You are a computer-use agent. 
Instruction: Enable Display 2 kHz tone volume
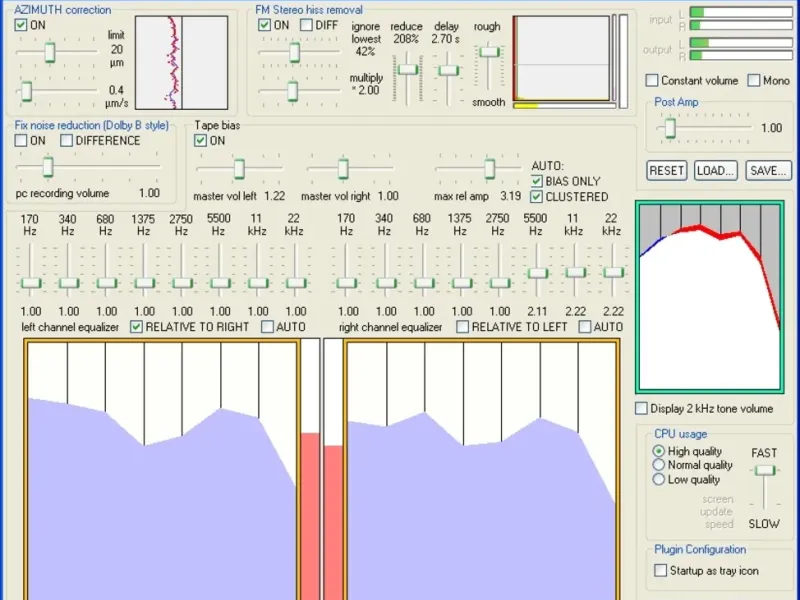(x=641, y=408)
